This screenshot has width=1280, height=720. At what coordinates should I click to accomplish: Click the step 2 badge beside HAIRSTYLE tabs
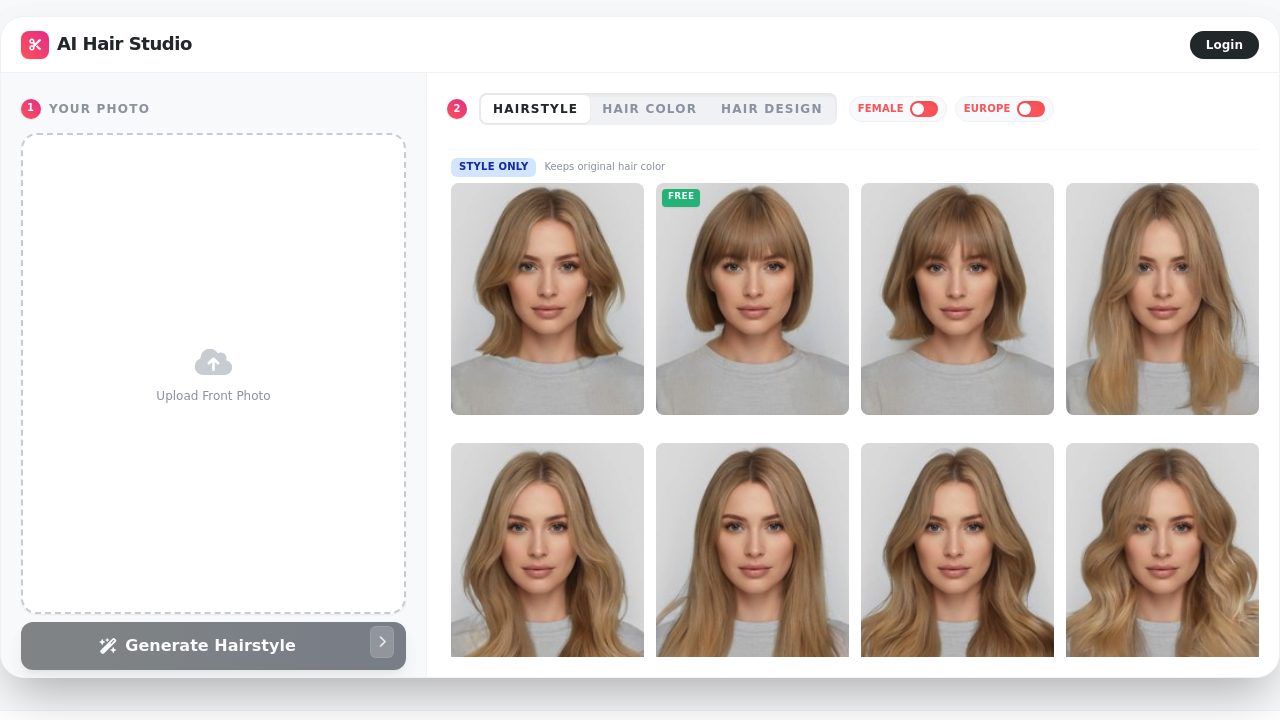pos(457,108)
